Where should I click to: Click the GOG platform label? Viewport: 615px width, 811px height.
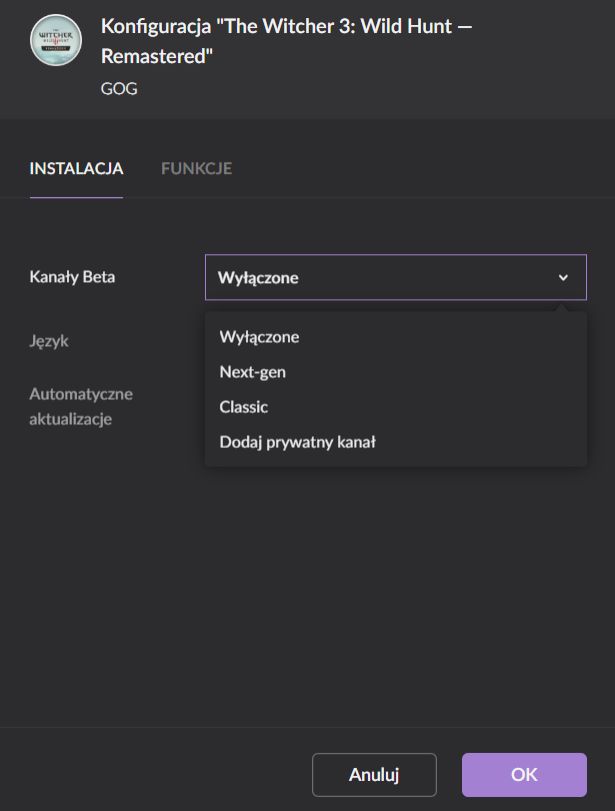tap(119, 89)
